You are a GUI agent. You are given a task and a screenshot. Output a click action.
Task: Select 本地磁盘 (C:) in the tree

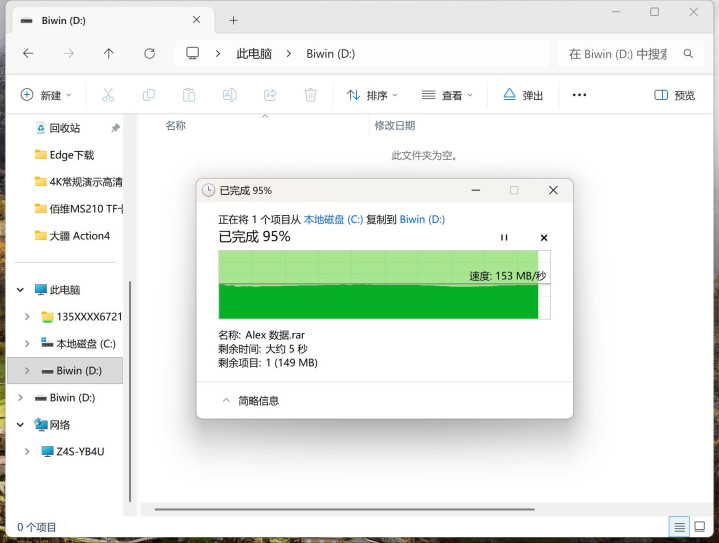click(x=86, y=344)
